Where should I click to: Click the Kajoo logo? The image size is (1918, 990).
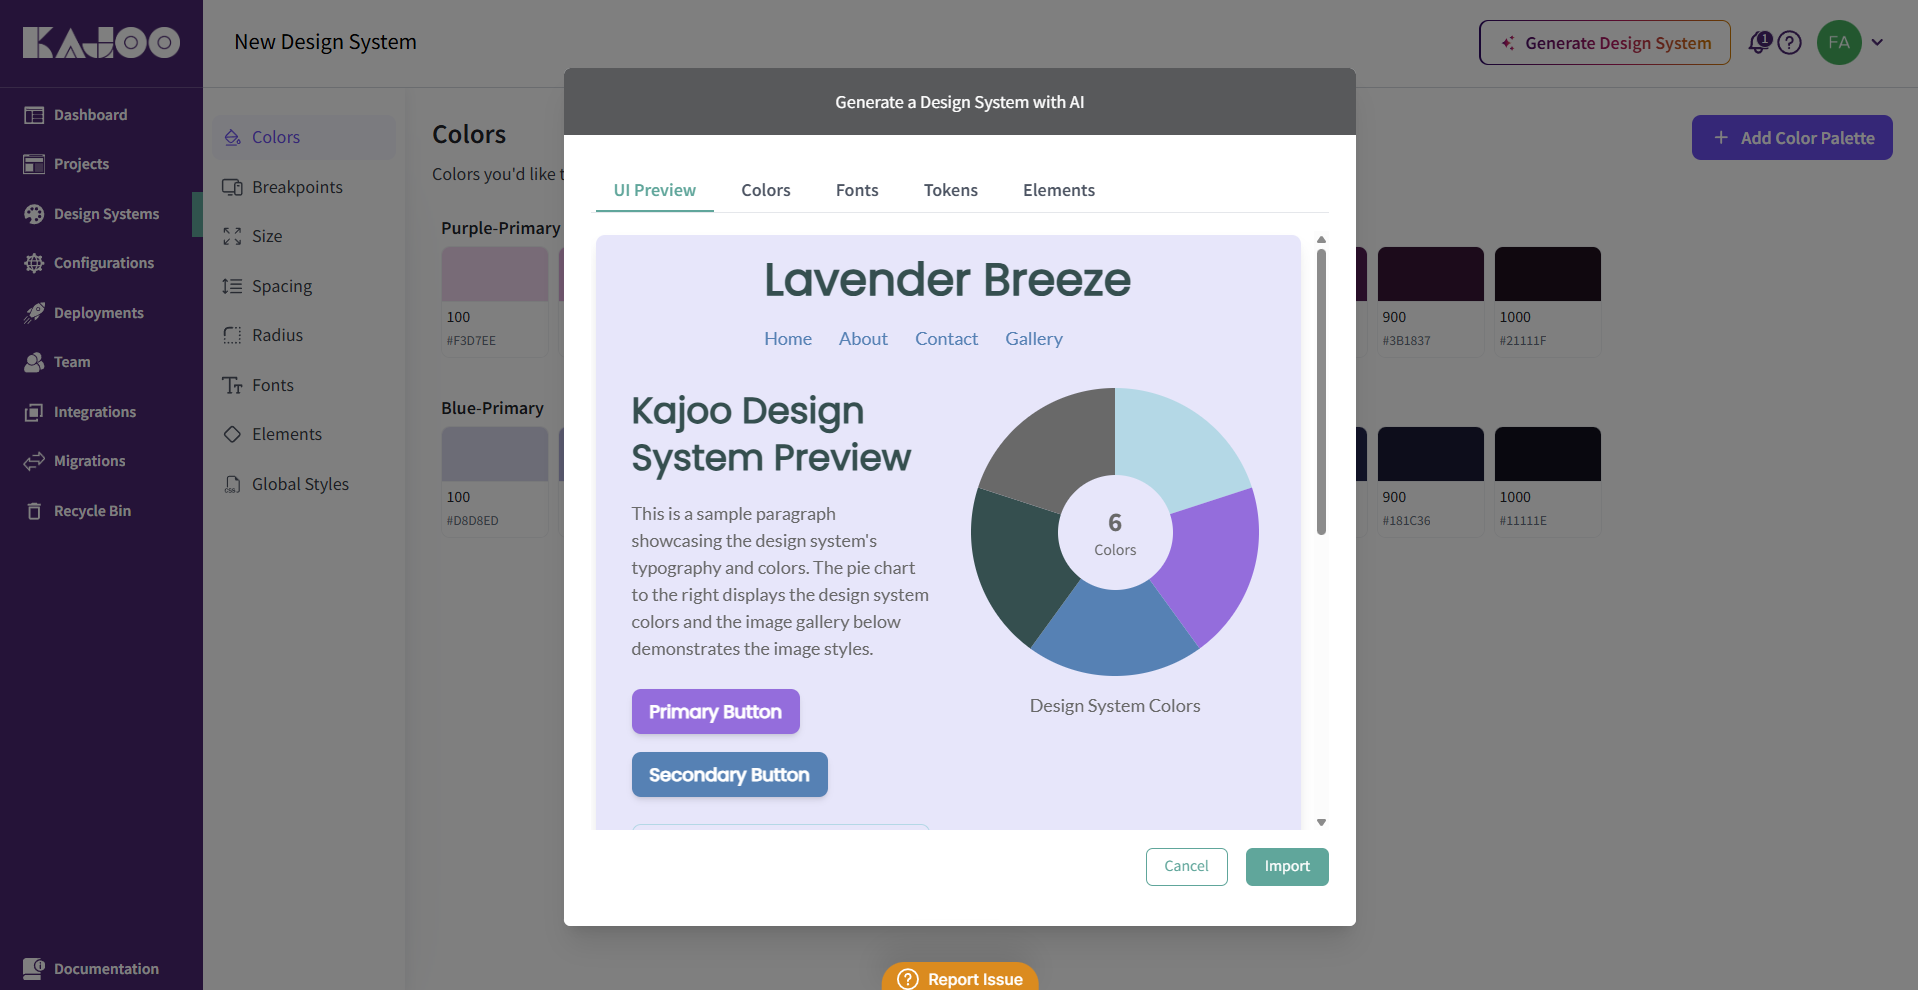(101, 42)
